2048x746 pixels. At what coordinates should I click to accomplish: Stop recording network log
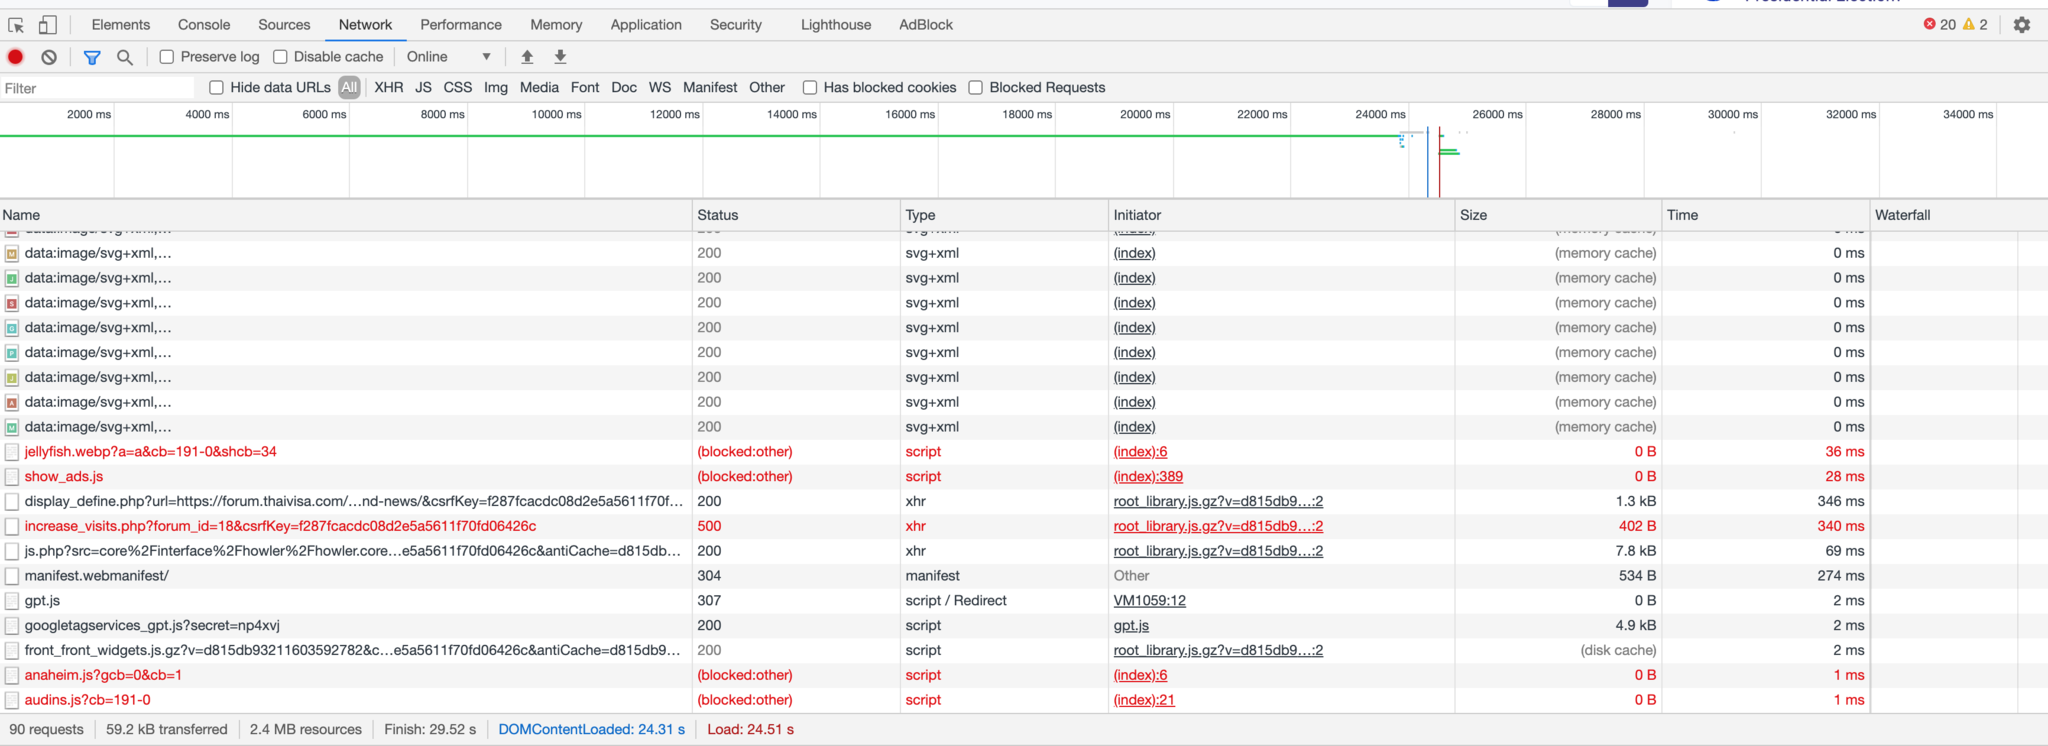[16, 57]
